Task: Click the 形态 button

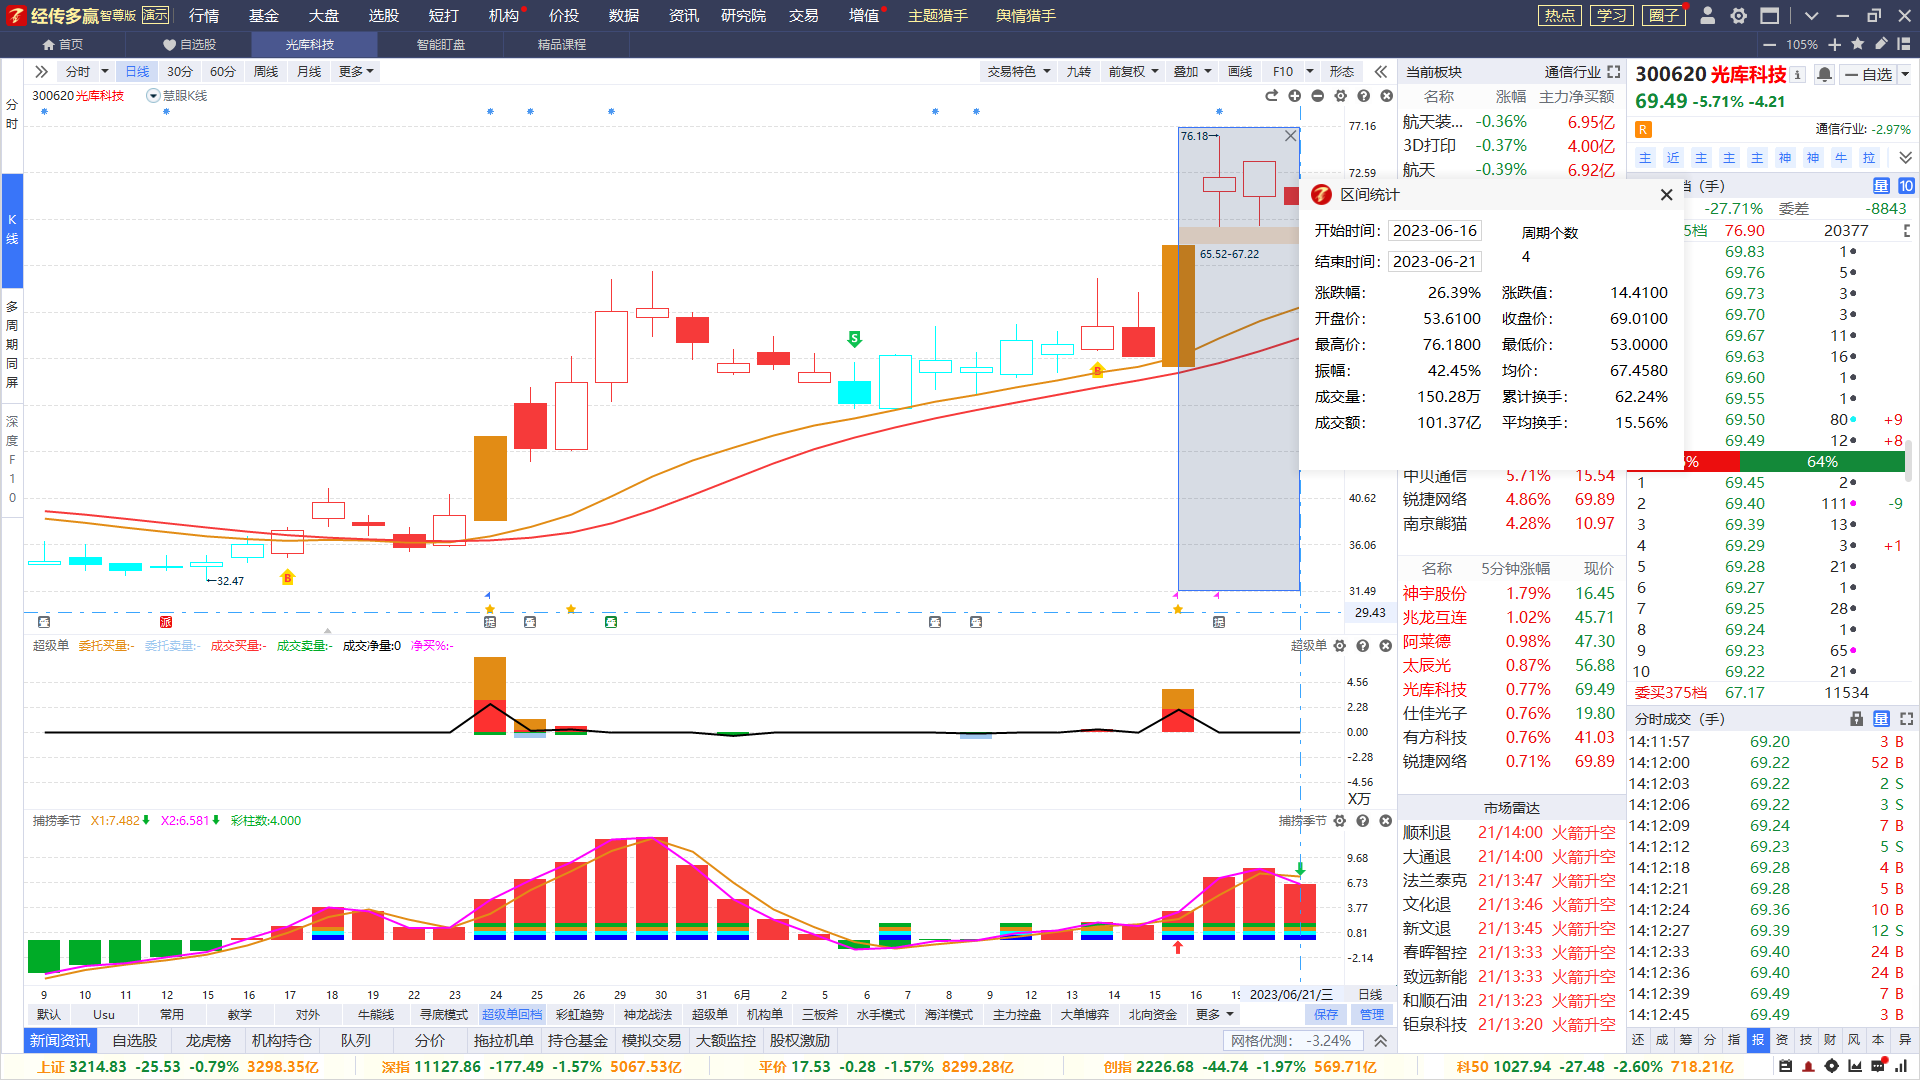Action: click(x=1341, y=72)
